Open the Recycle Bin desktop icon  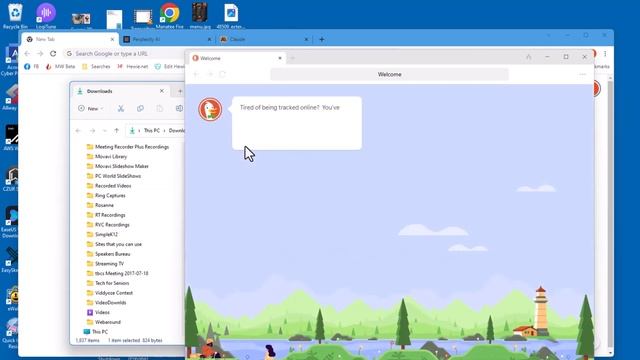(15, 16)
